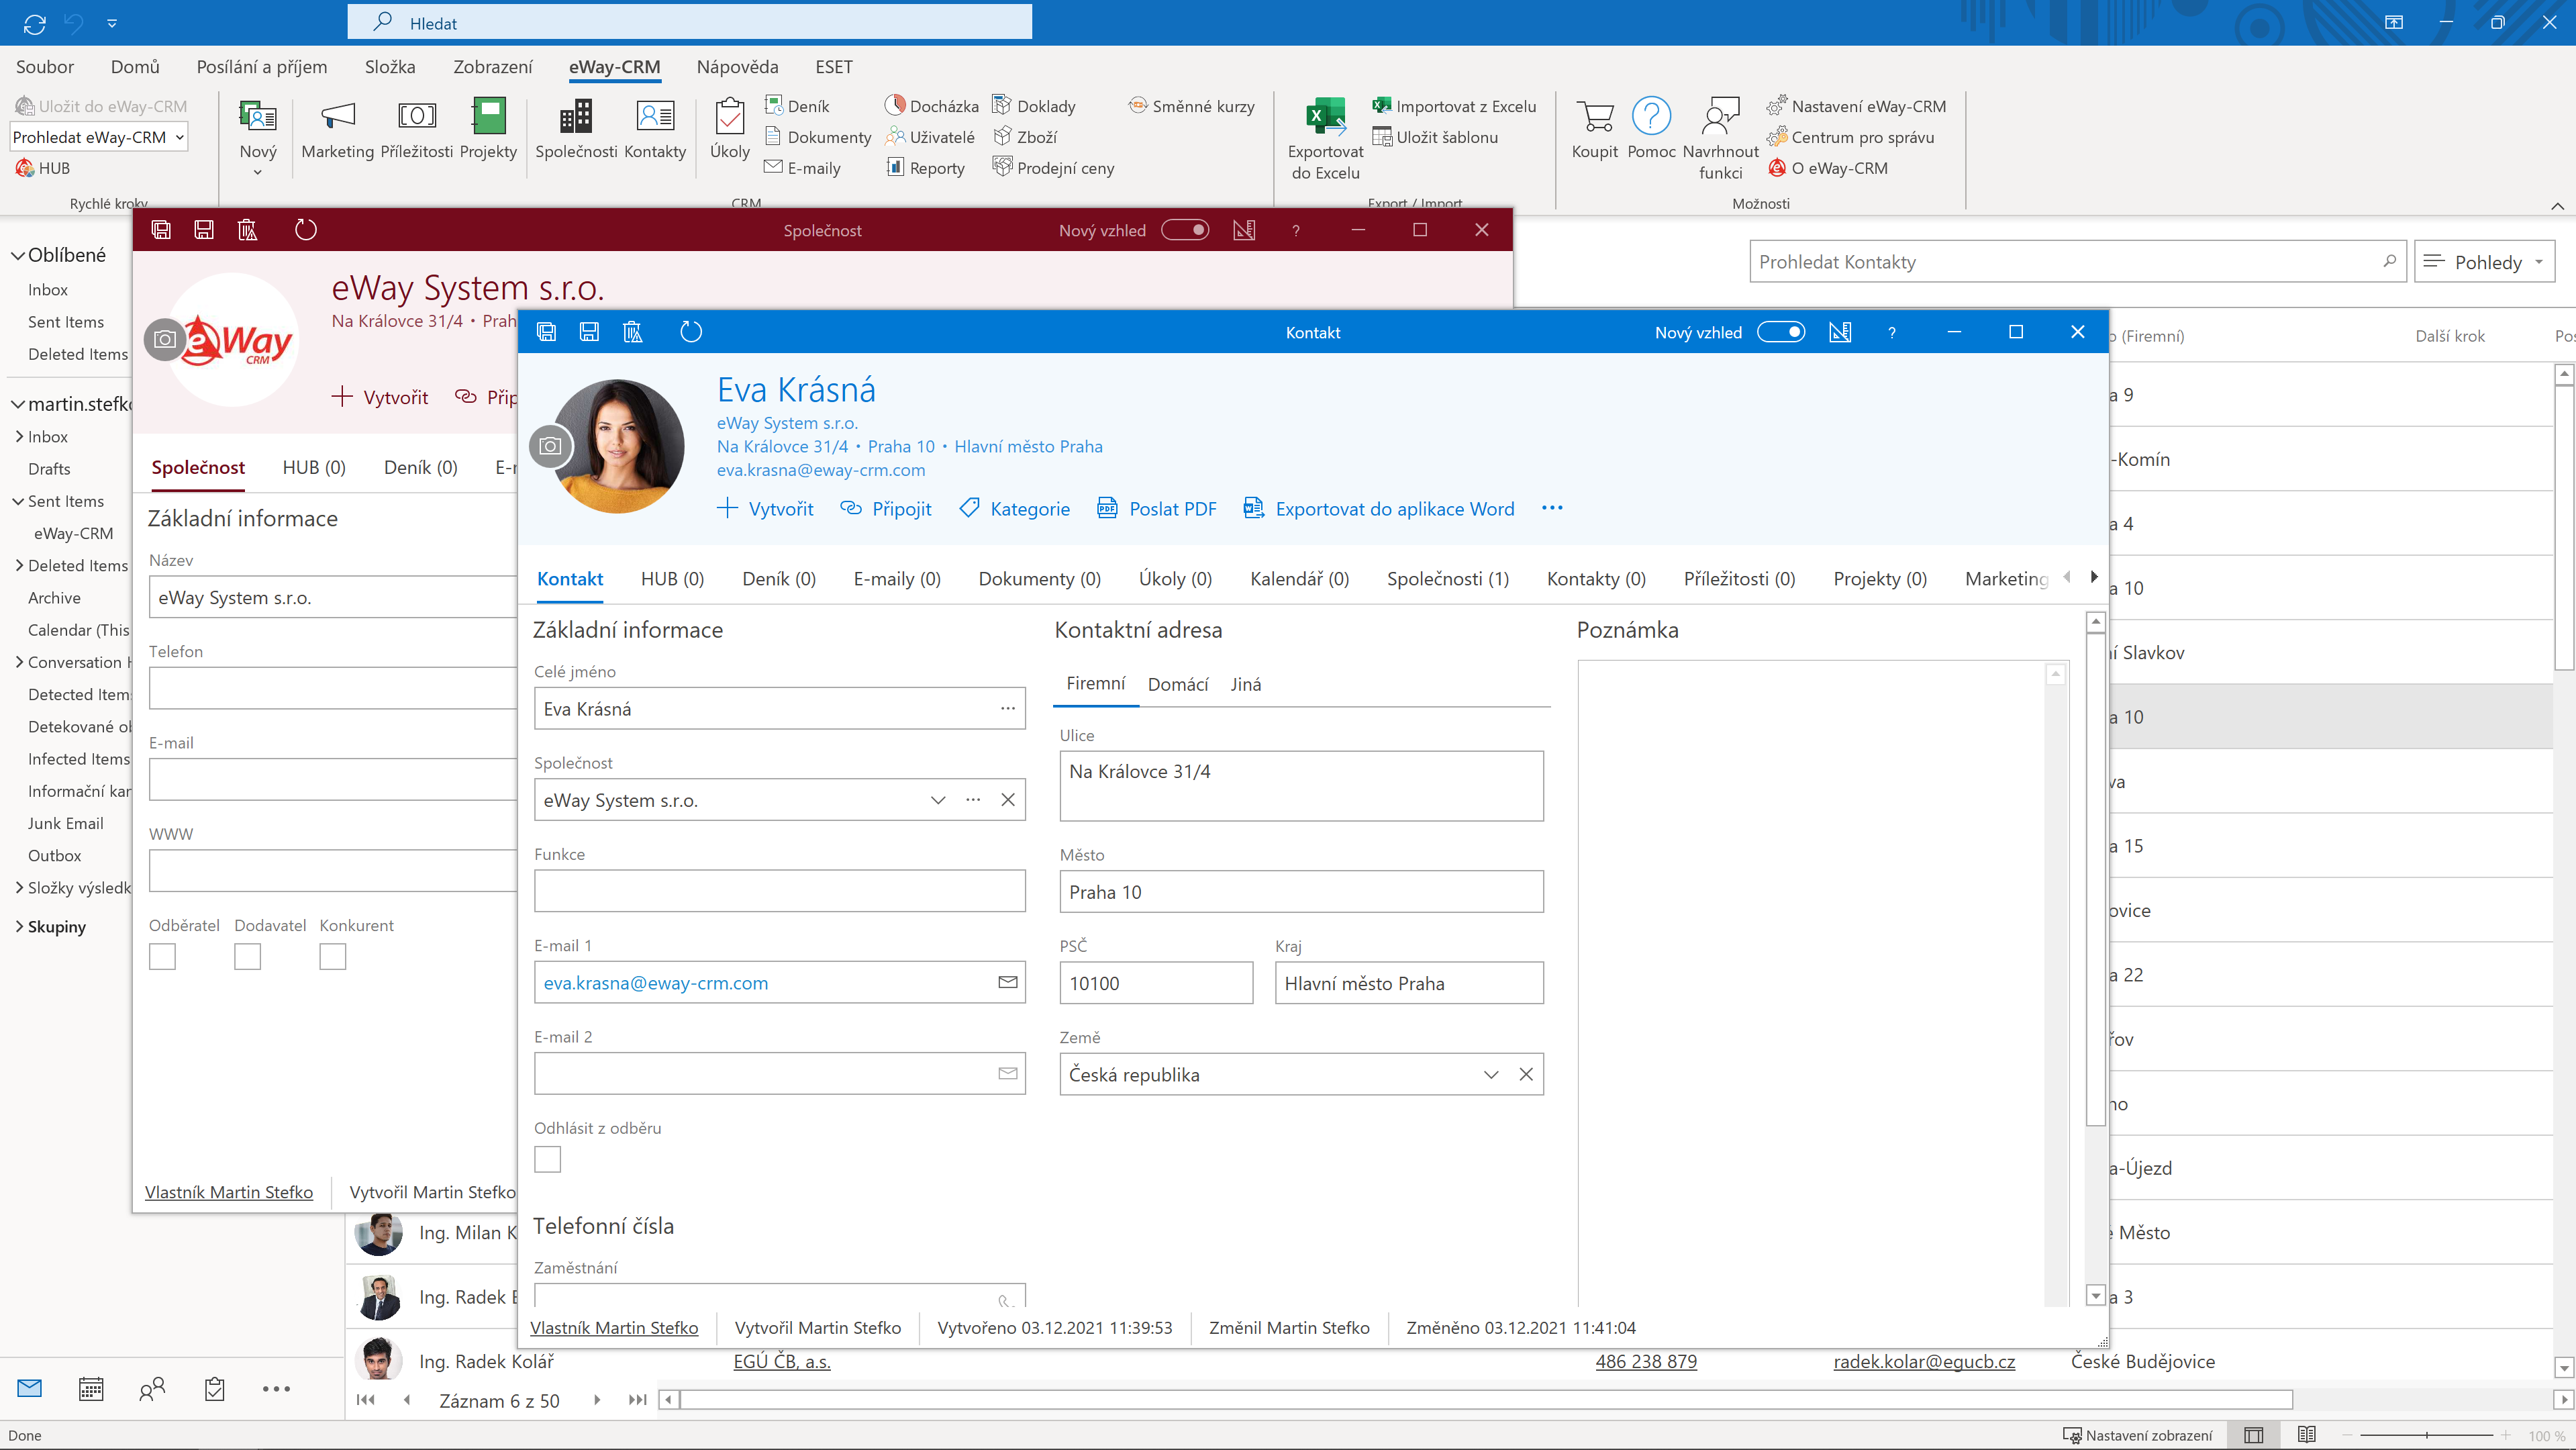Change Eva Krásná photo via camera icon

coord(549,446)
